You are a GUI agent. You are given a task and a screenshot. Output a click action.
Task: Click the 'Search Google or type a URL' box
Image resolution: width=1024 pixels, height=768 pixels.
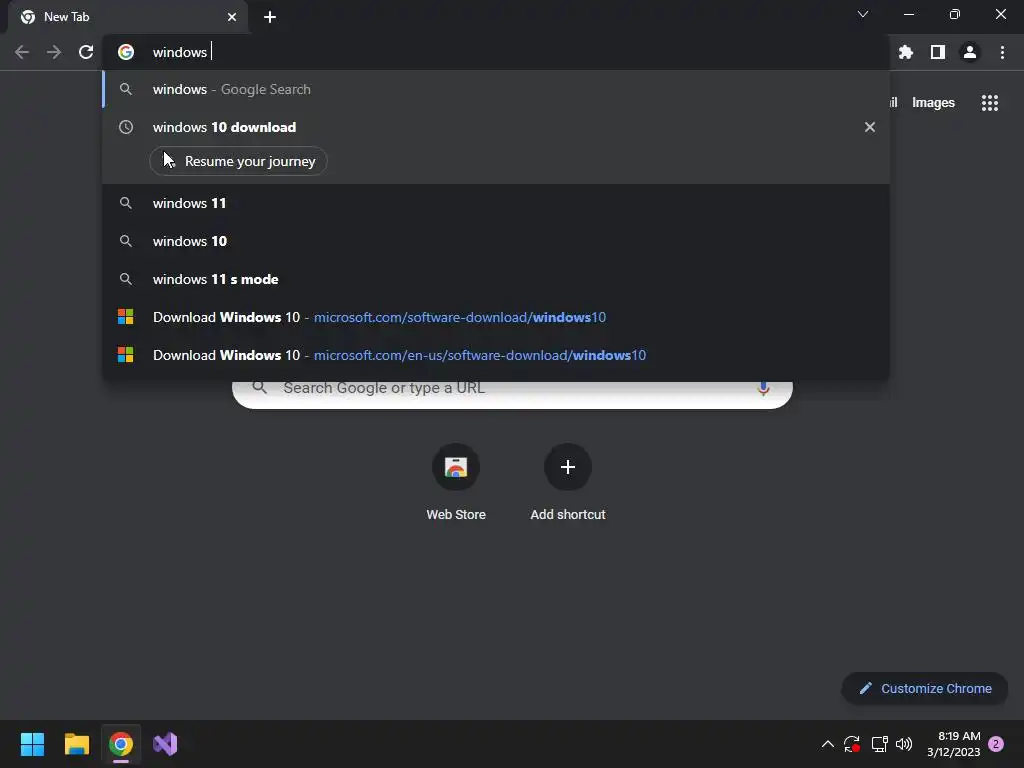point(512,394)
